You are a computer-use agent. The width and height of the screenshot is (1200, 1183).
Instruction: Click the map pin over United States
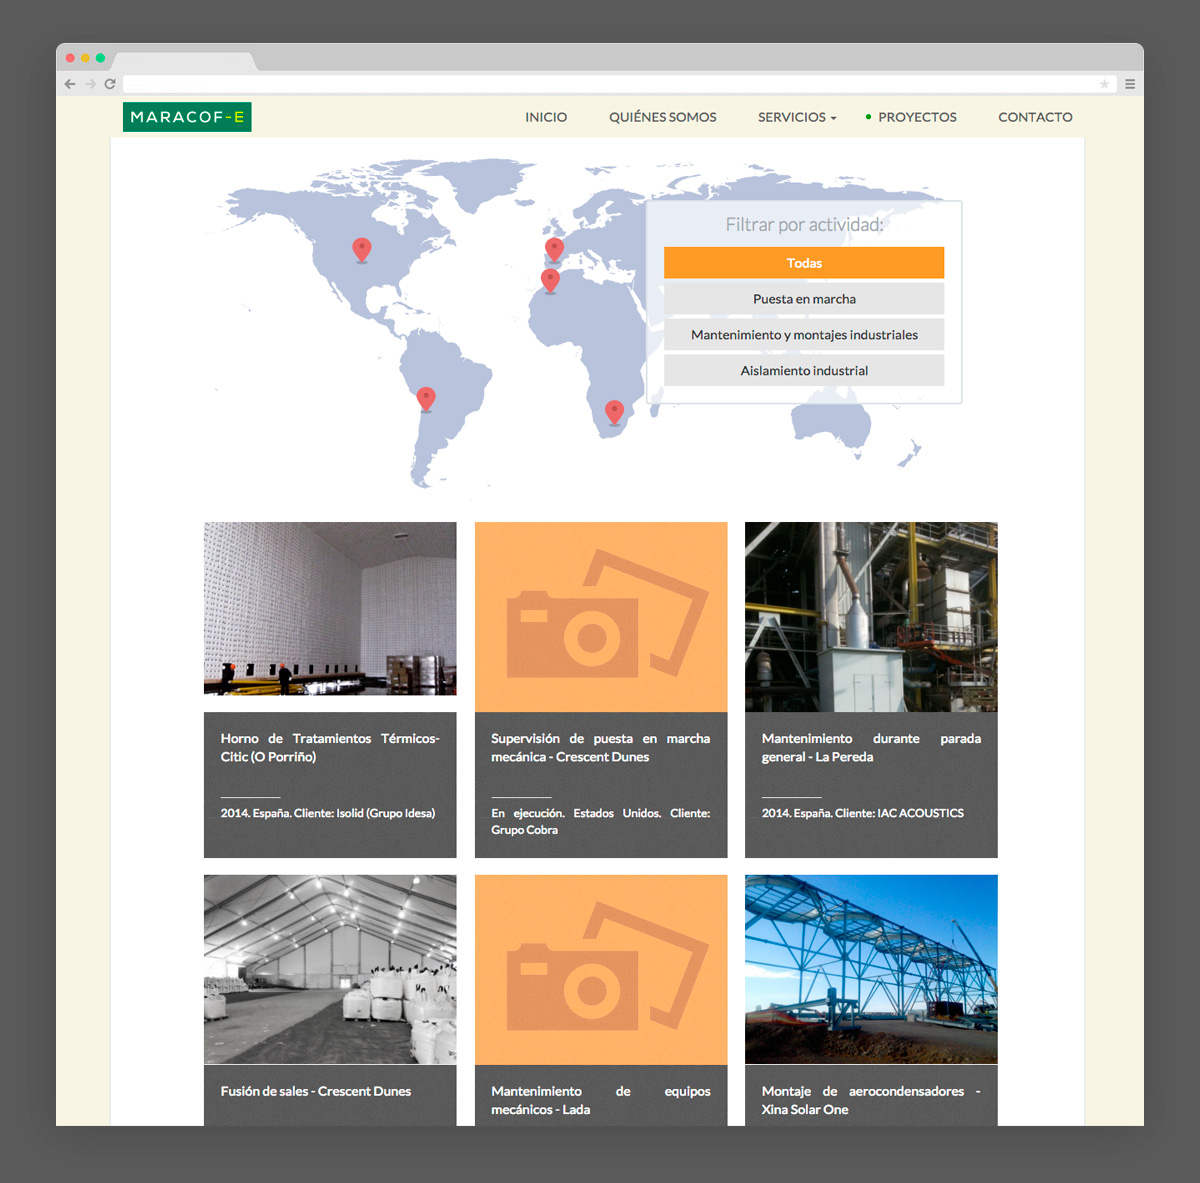[362, 249]
